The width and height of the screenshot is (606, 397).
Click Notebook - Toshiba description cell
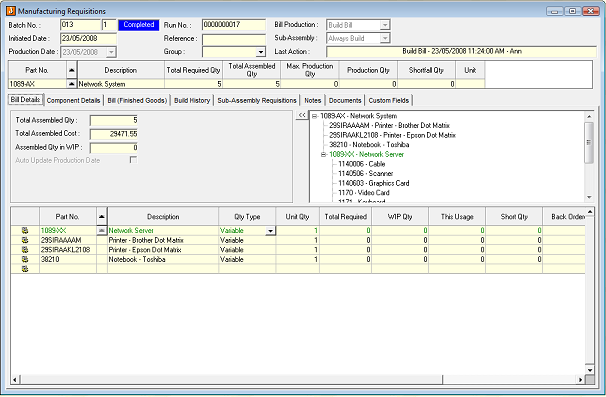[x=163, y=259]
